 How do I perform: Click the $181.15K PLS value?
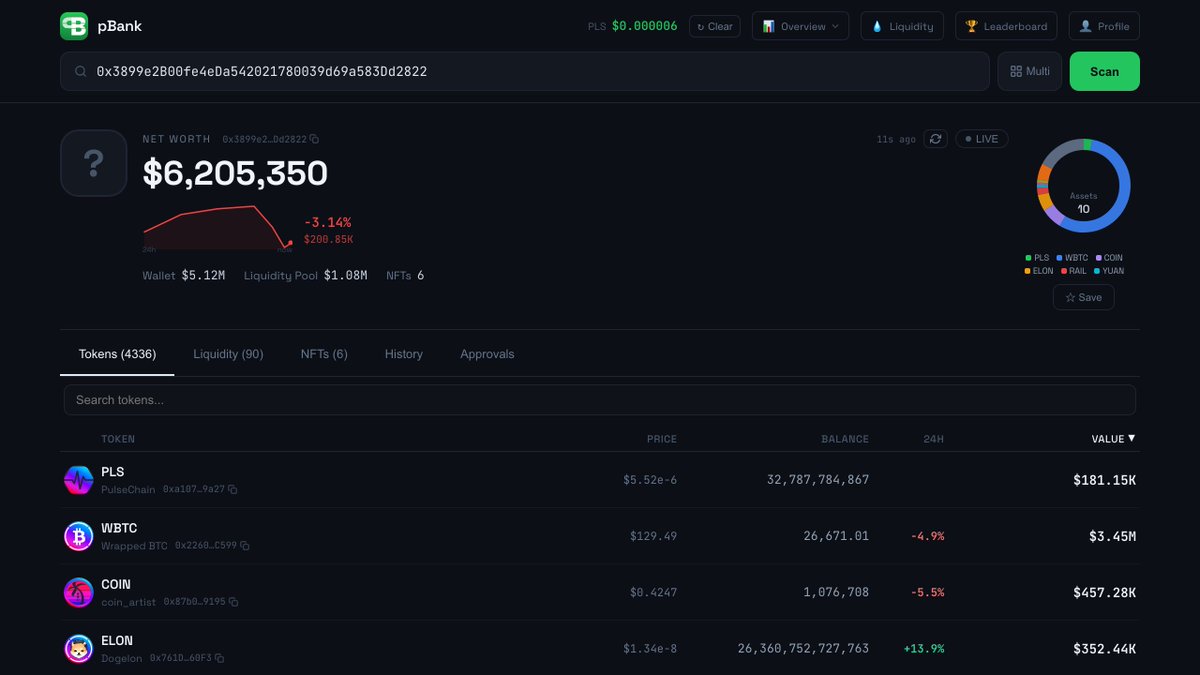tap(1105, 480)
